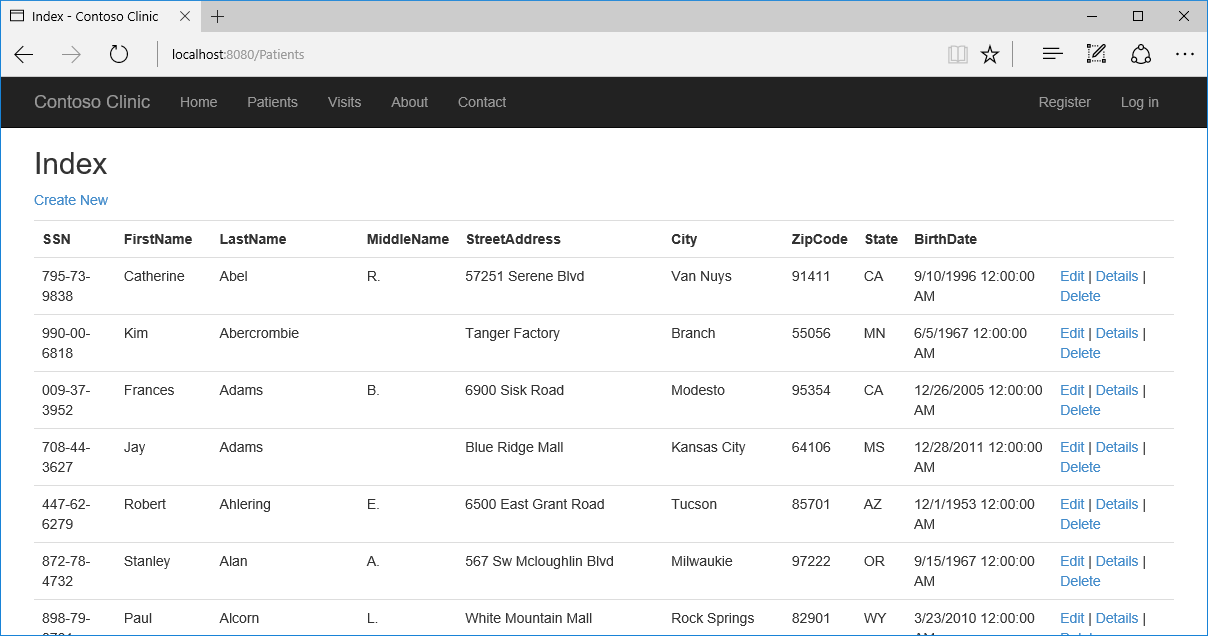Viewport: 1208px width, 636px height.
Task: Open a new browser tab
Action: point(217,16)
